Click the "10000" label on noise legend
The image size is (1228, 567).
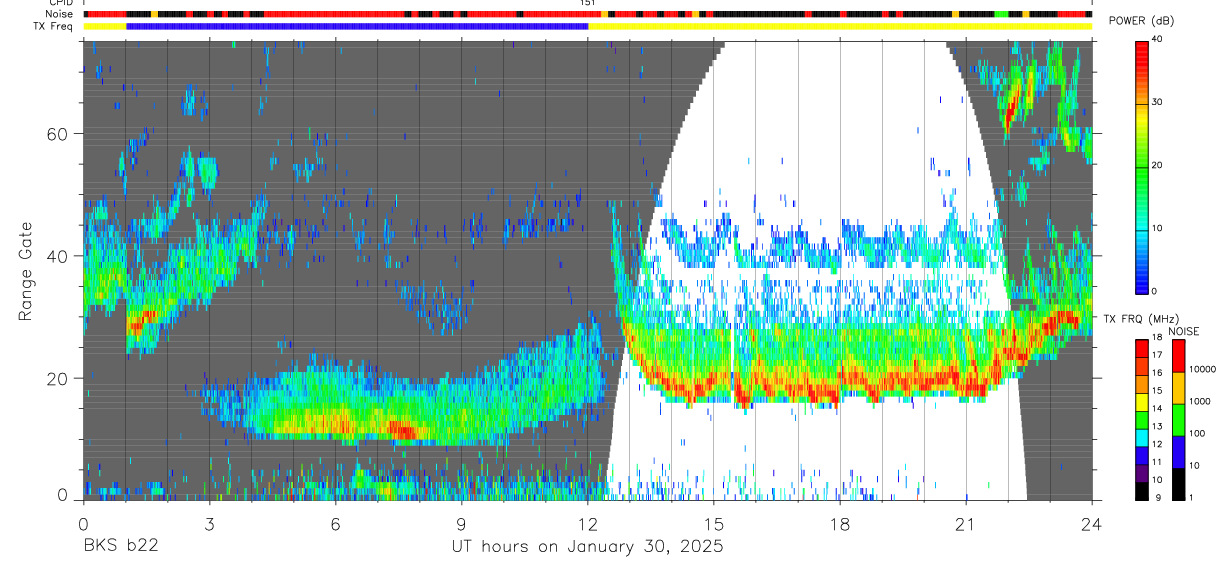(x=1203, y=369)
